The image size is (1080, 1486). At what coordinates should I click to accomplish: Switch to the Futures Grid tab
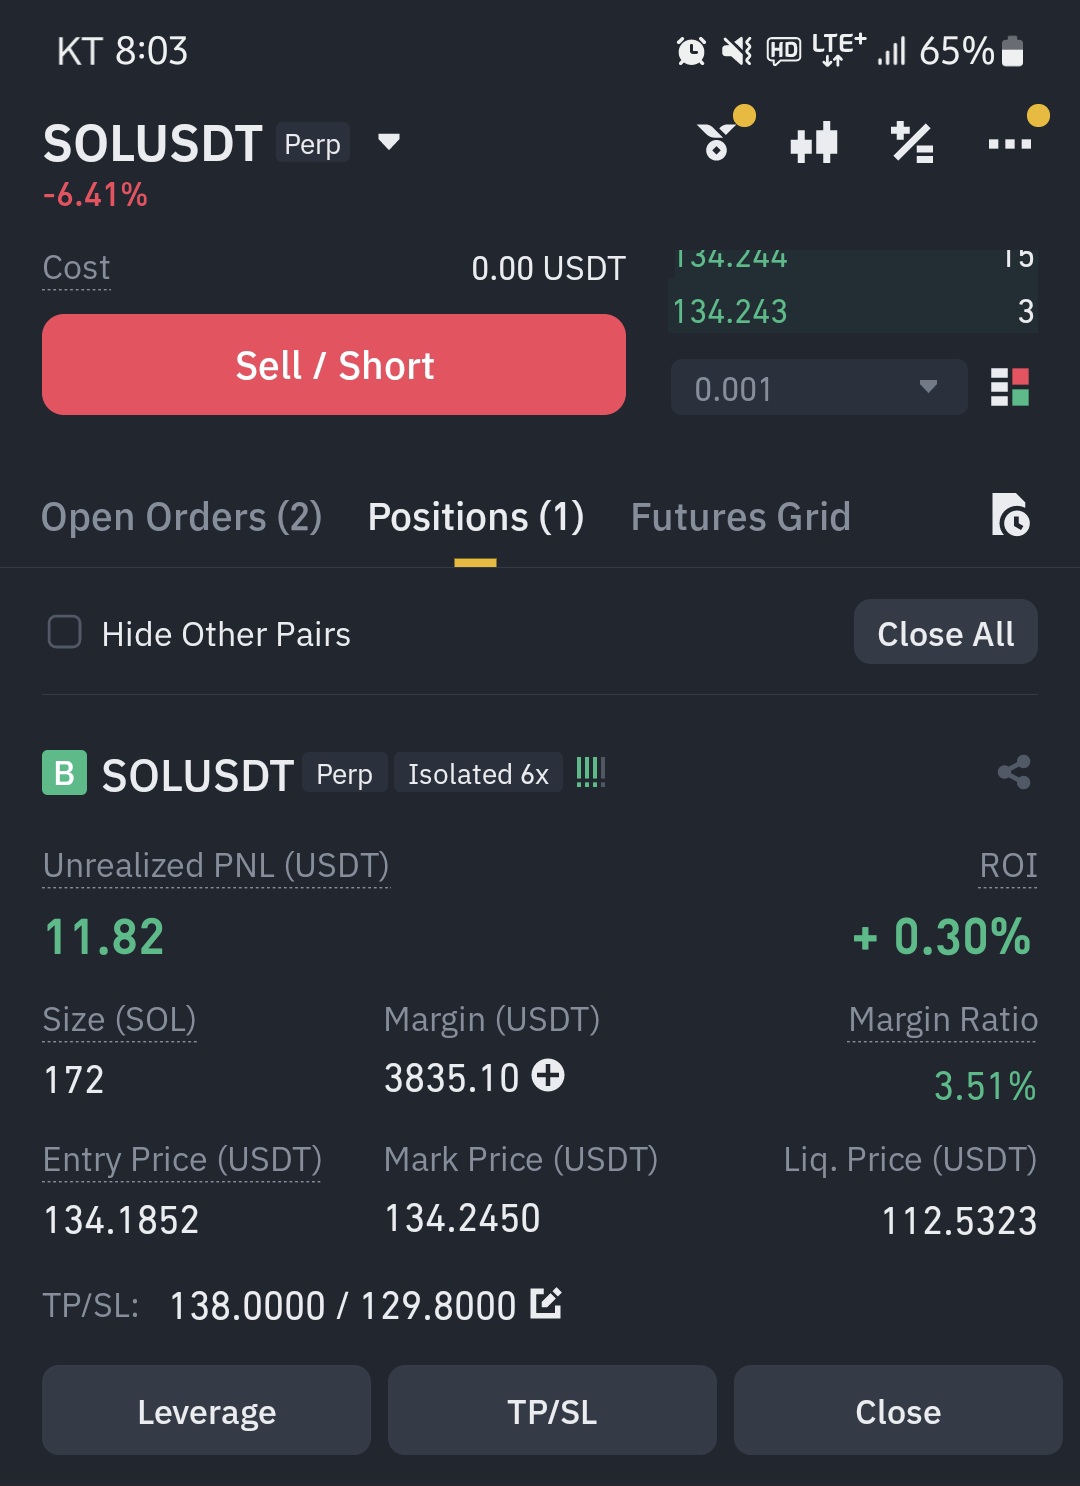[740, 517]
